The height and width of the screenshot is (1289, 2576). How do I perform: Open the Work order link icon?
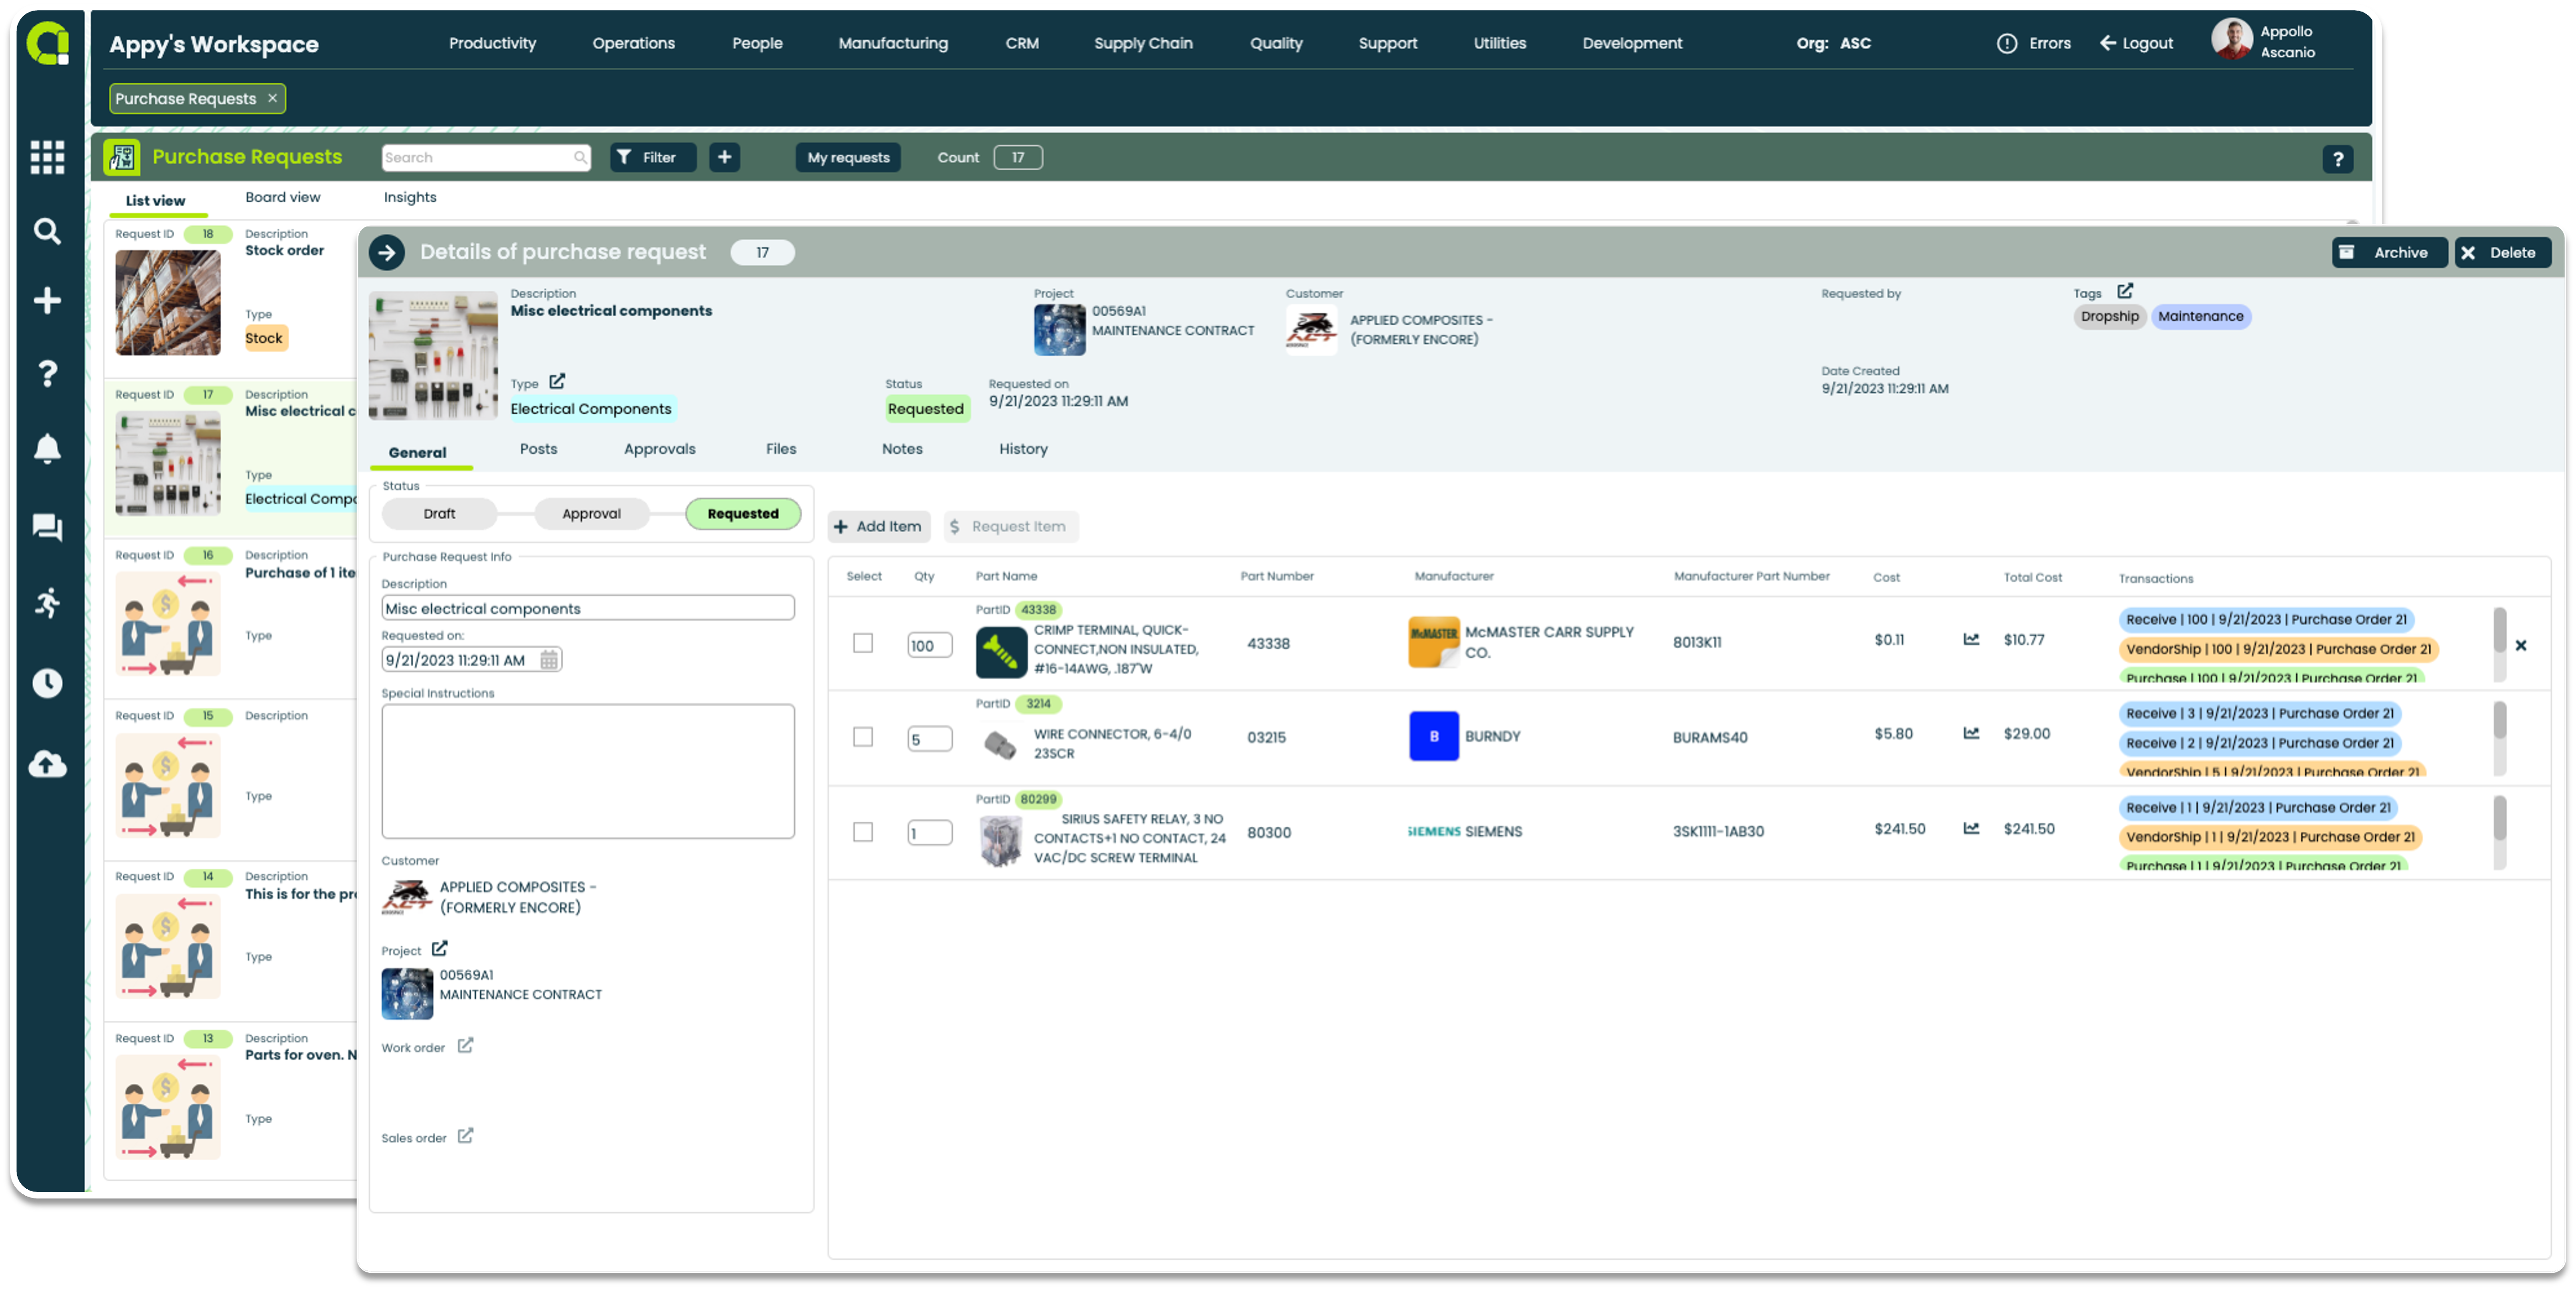pos(465,1045)
